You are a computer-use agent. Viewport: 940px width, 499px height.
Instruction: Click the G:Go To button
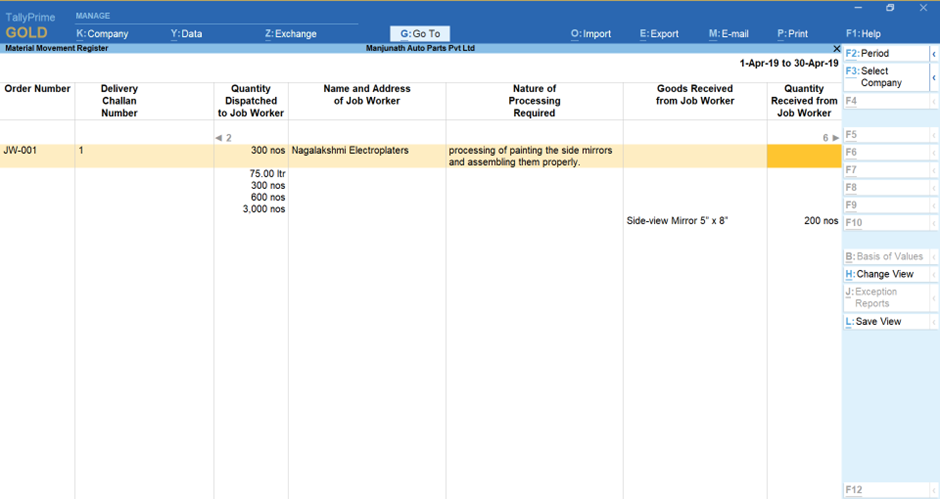420,34
